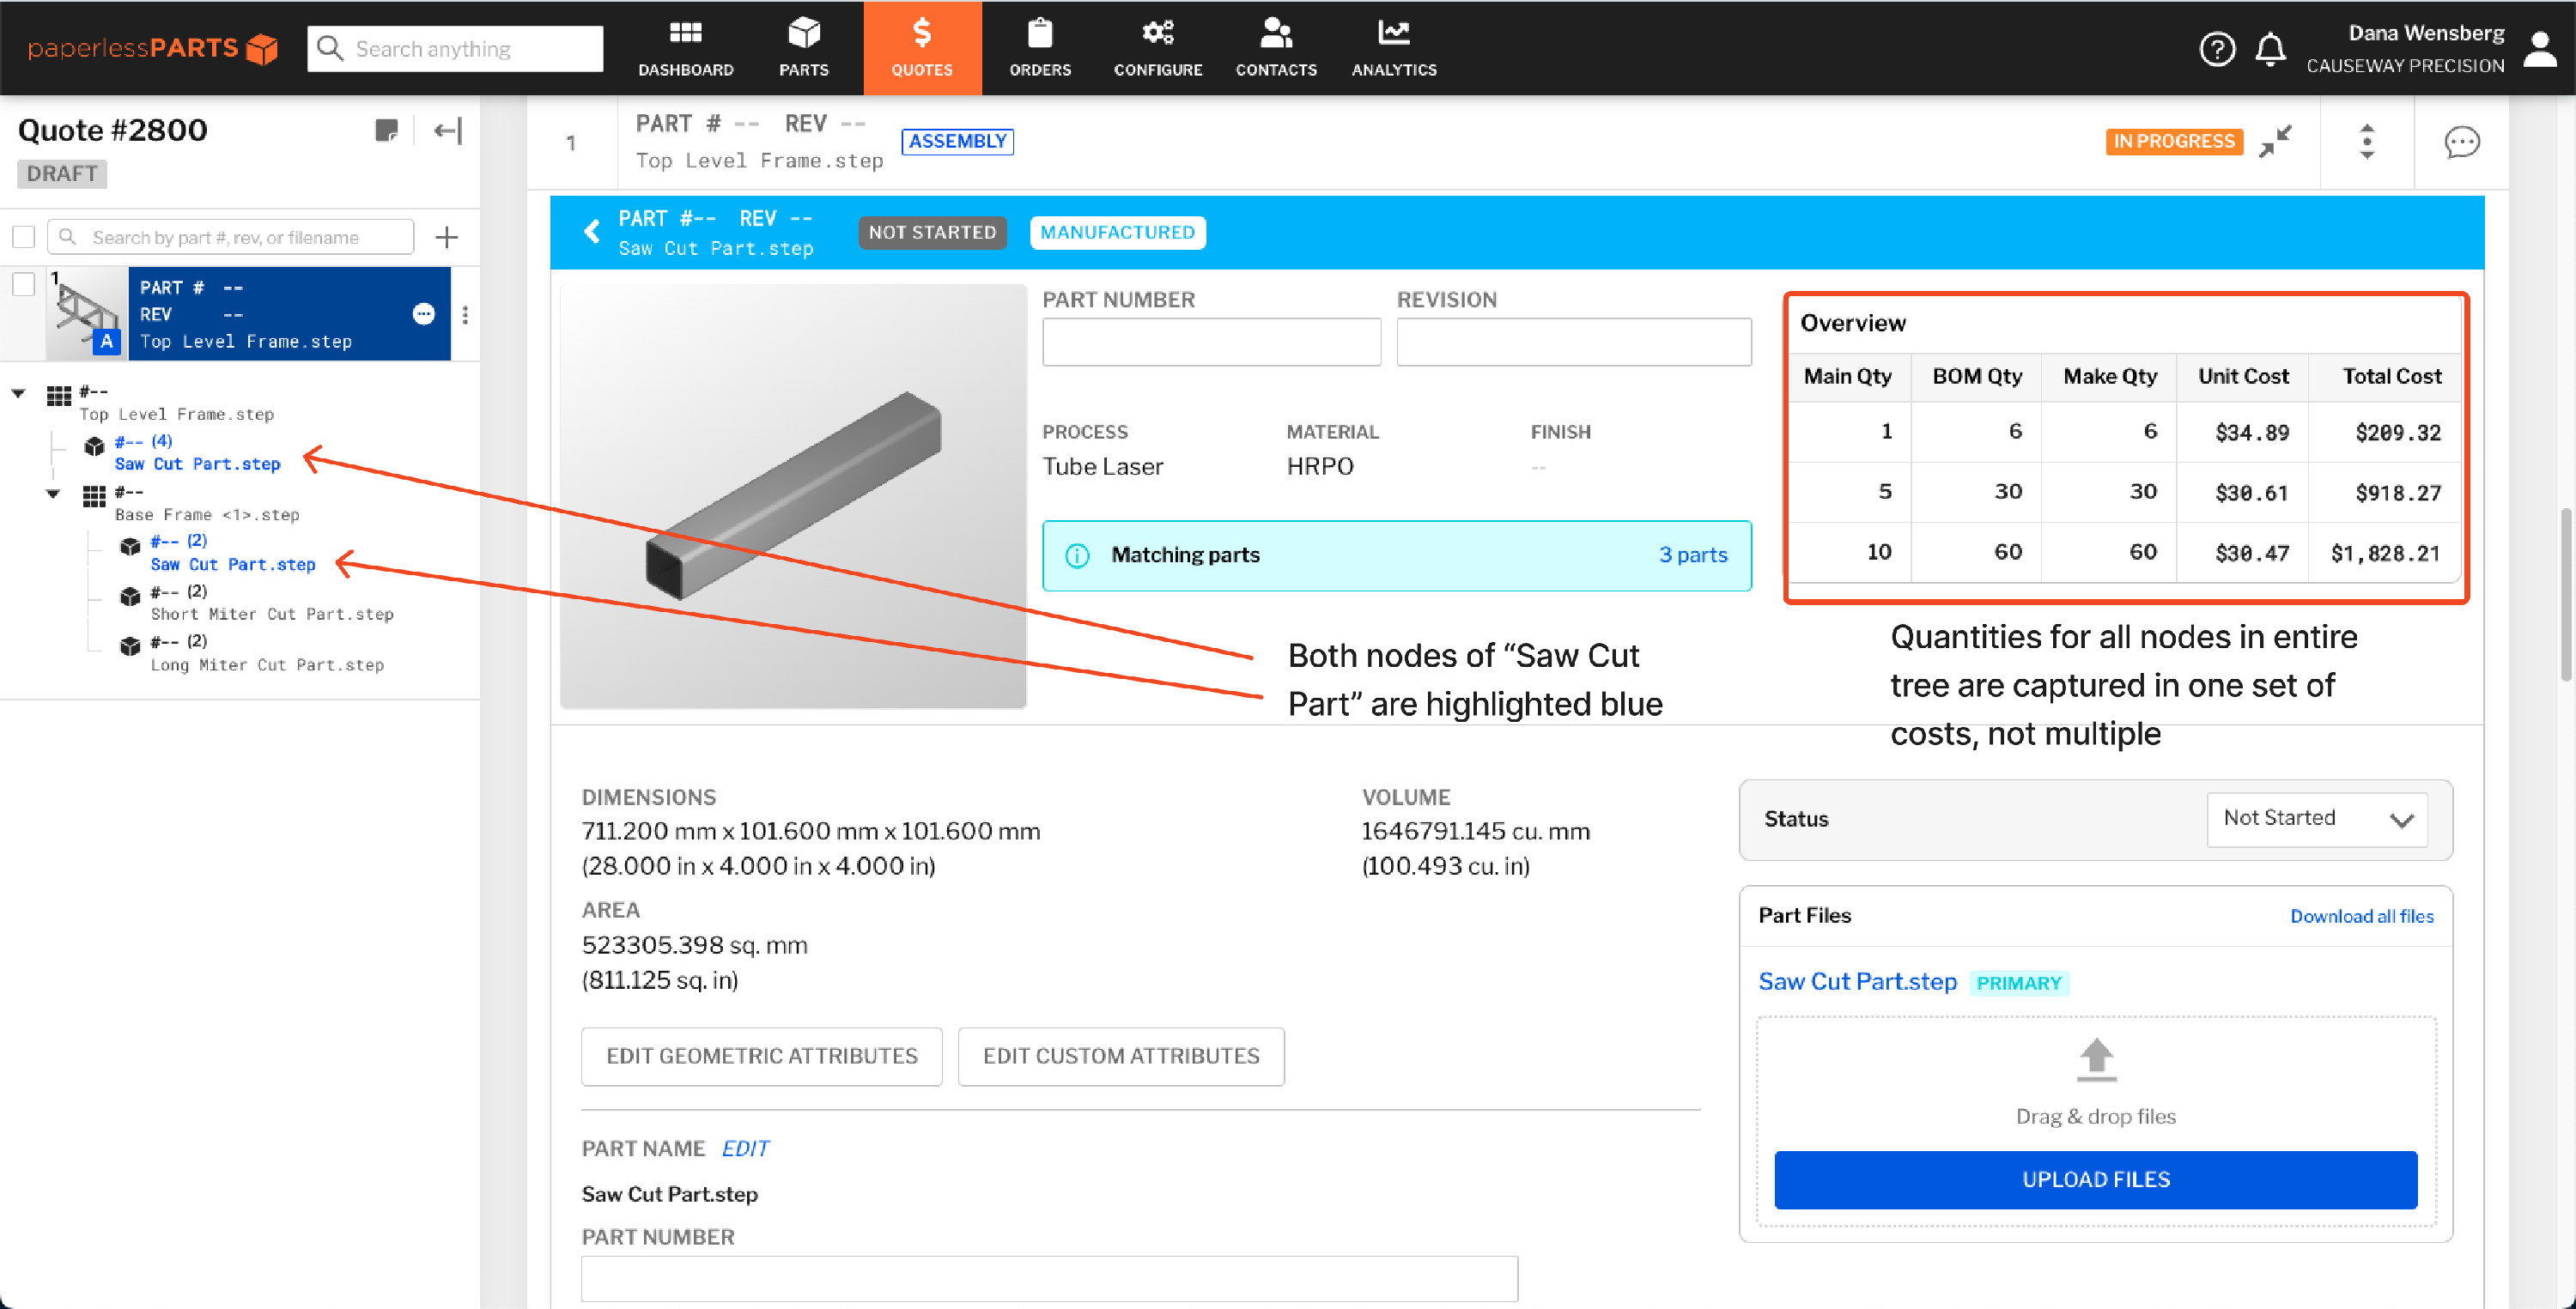Collapse the Top Level Frame.step tree node
This screenshot has height=1309, width=2576.
point(18,392)
